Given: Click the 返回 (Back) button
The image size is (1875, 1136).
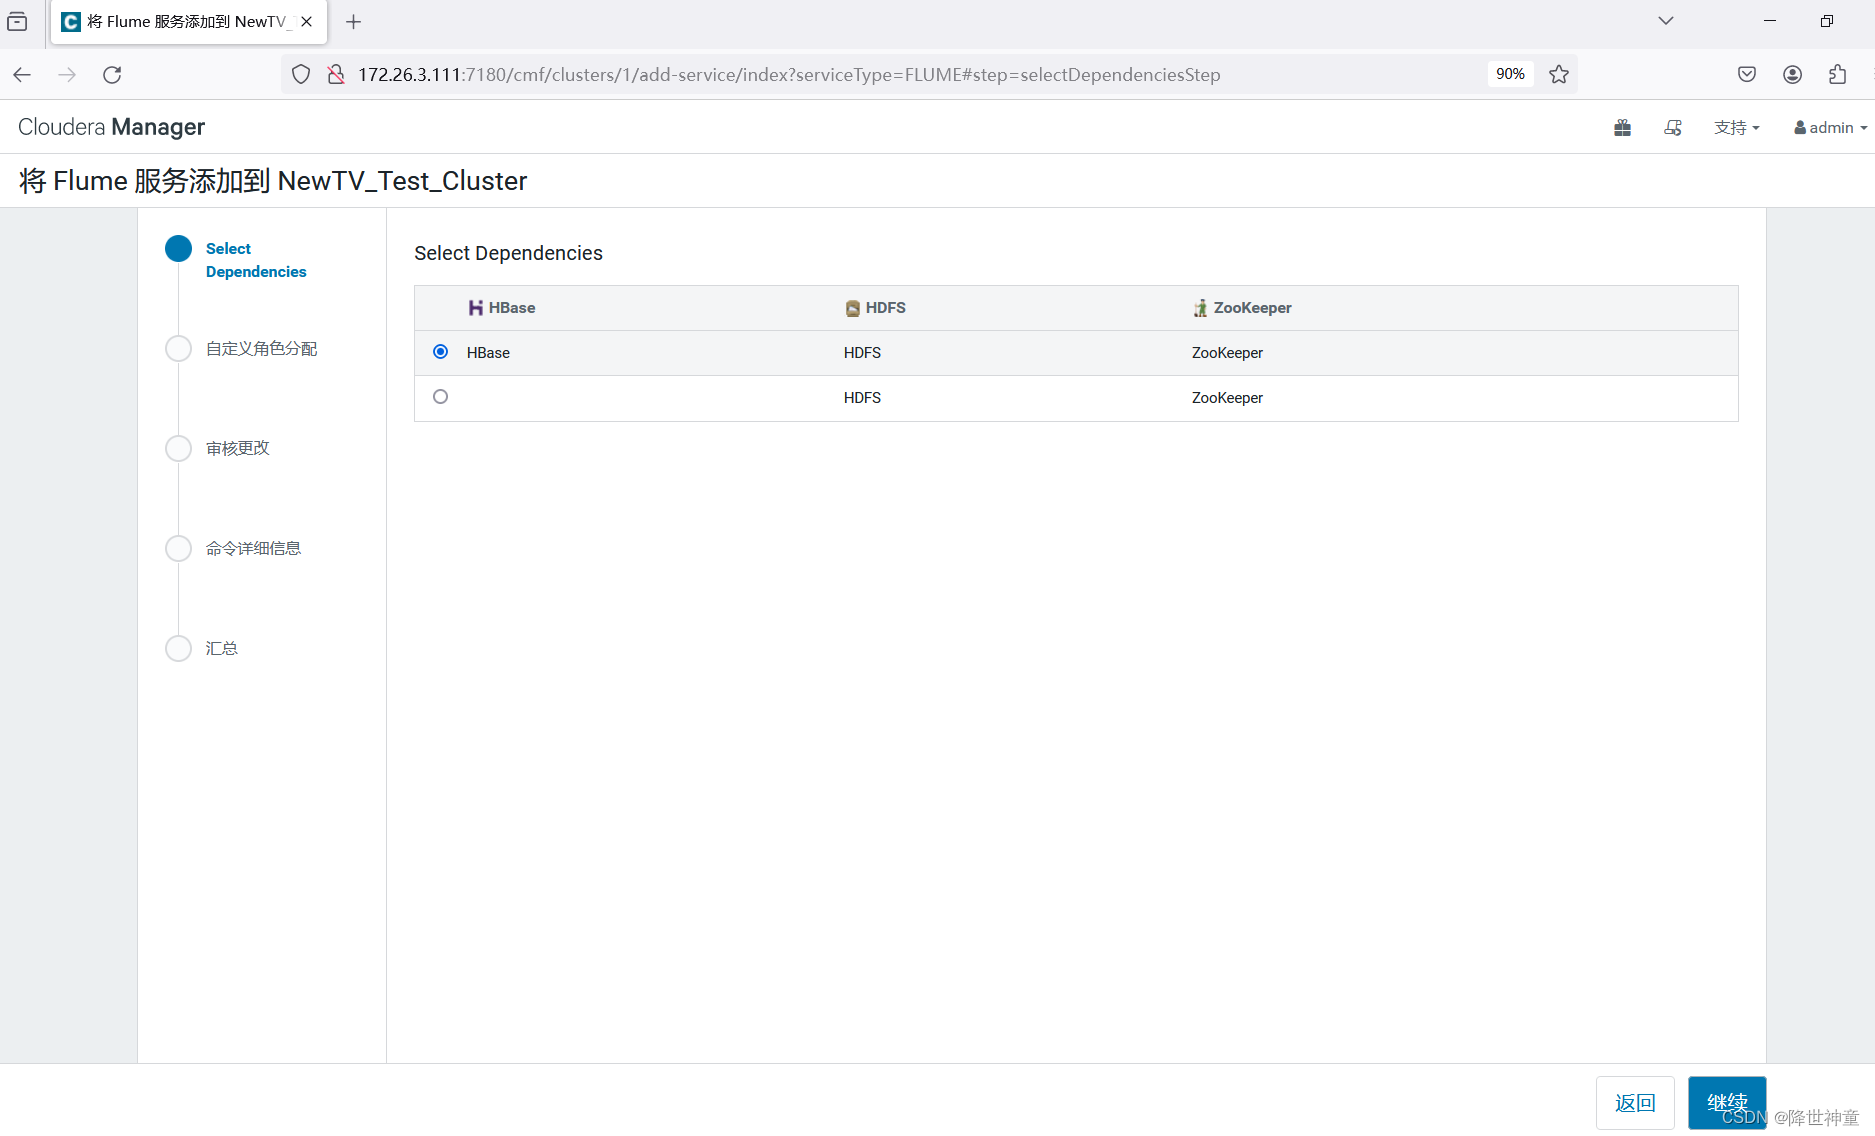Looking at the screenshot, I should [x=1635, y=1103].
